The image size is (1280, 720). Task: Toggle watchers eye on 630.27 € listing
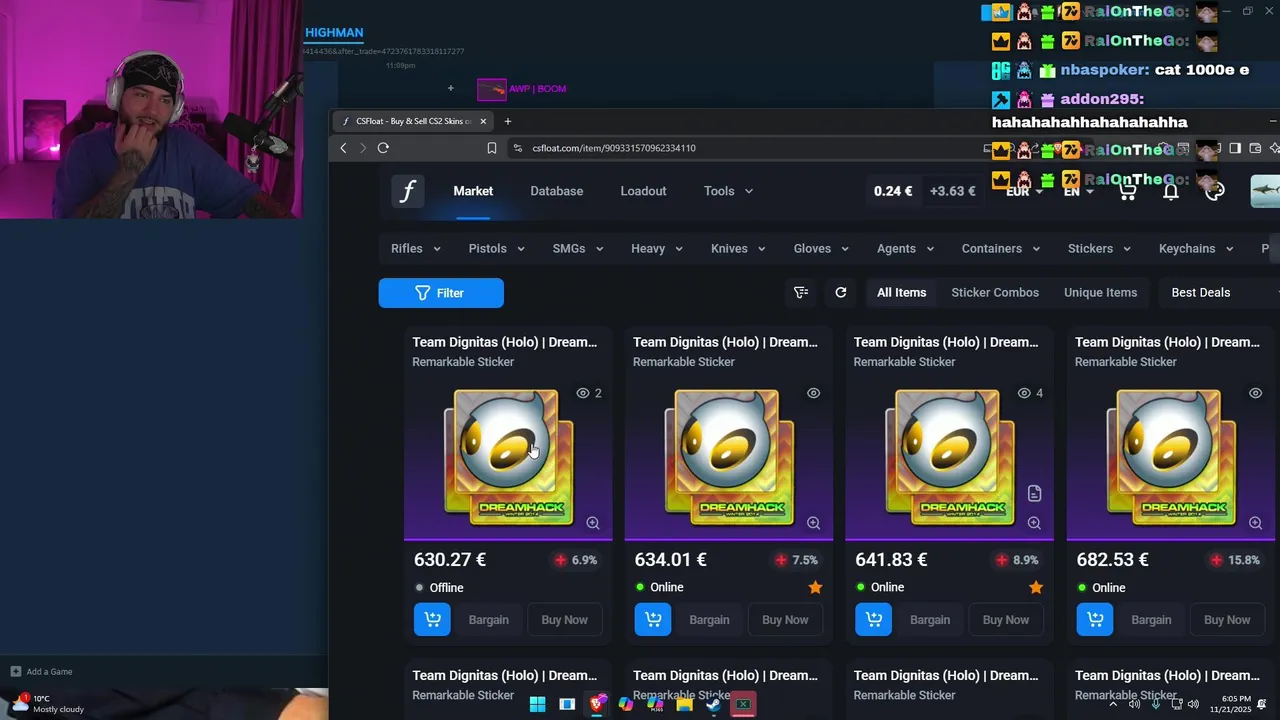pyautogui.click(x=583, y=393)
